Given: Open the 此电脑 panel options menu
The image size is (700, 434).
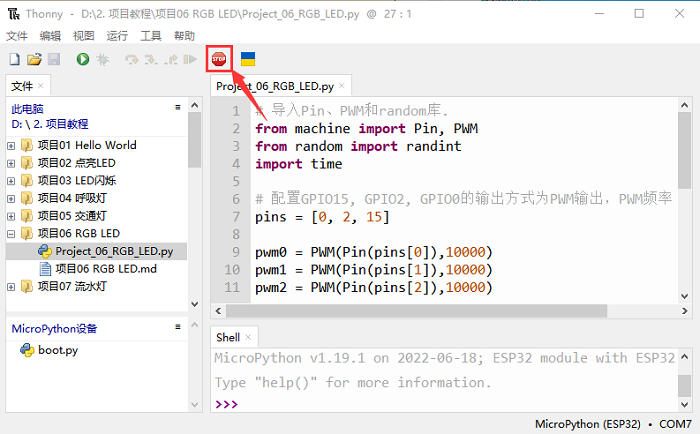Looking at the screenshot, I should (x=177, y=106).
